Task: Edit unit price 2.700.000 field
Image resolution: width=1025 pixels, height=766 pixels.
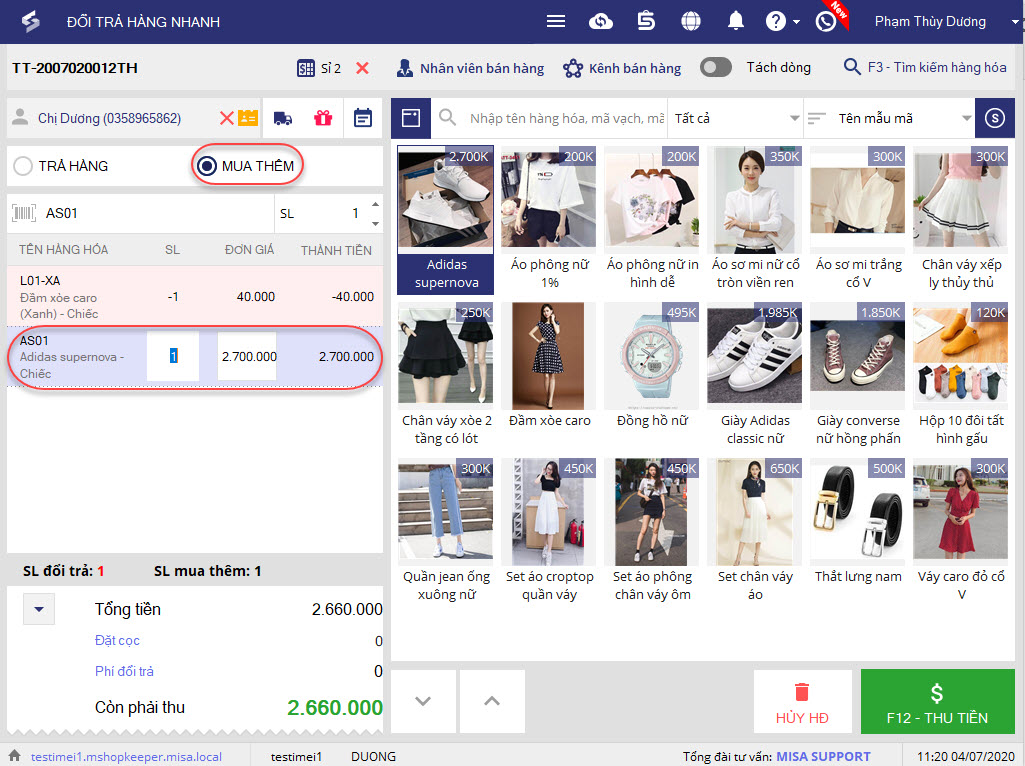Action: coord(248,356)
